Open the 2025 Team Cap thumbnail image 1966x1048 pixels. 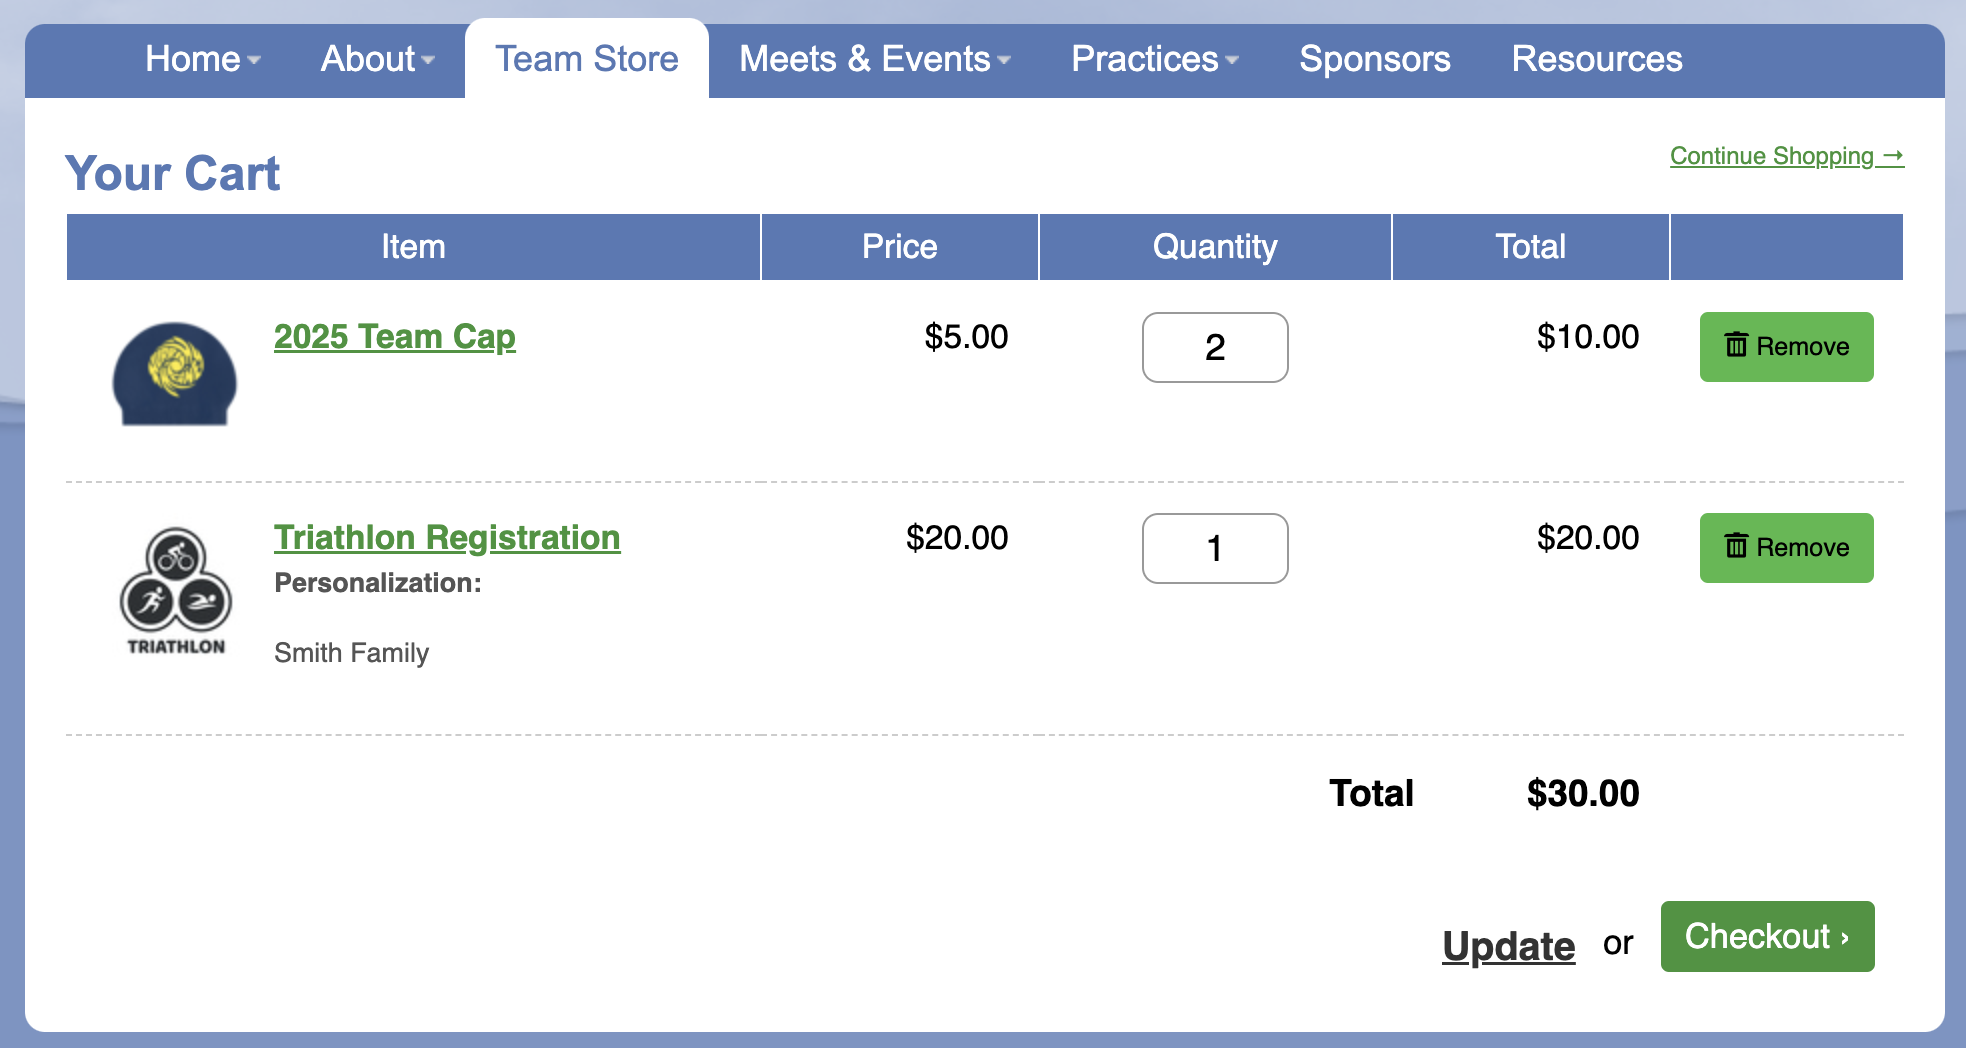pos(174,374)
